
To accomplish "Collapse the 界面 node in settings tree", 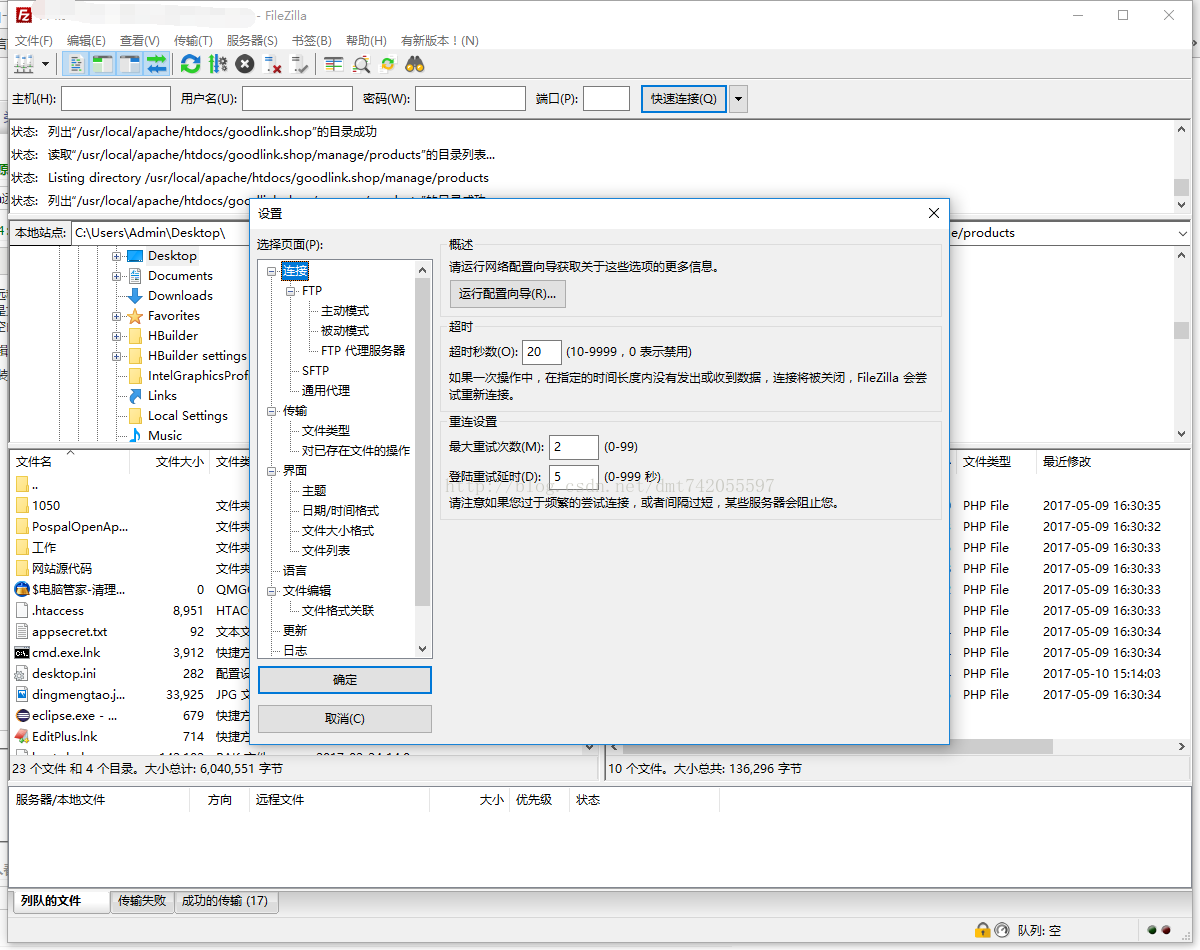I will [272, 471].
